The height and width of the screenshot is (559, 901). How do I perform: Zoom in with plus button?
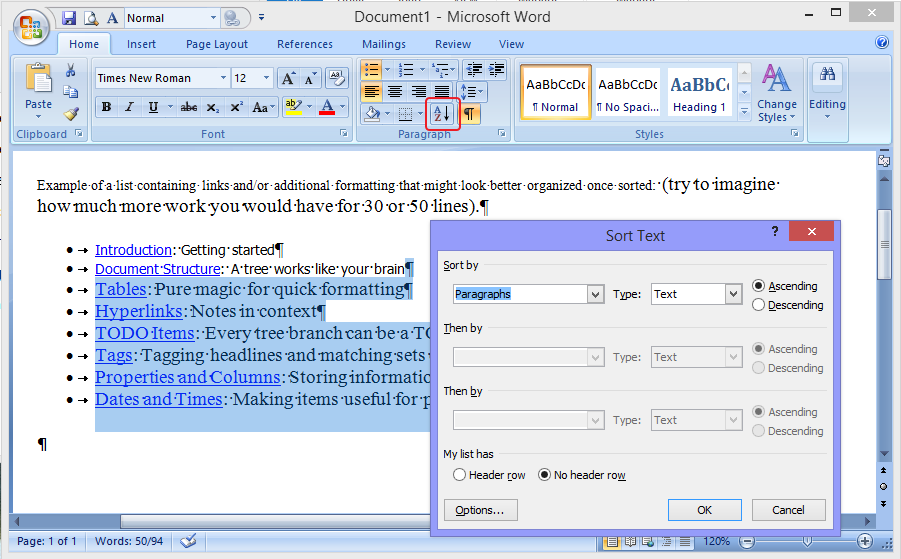click(x=865, y=541)
